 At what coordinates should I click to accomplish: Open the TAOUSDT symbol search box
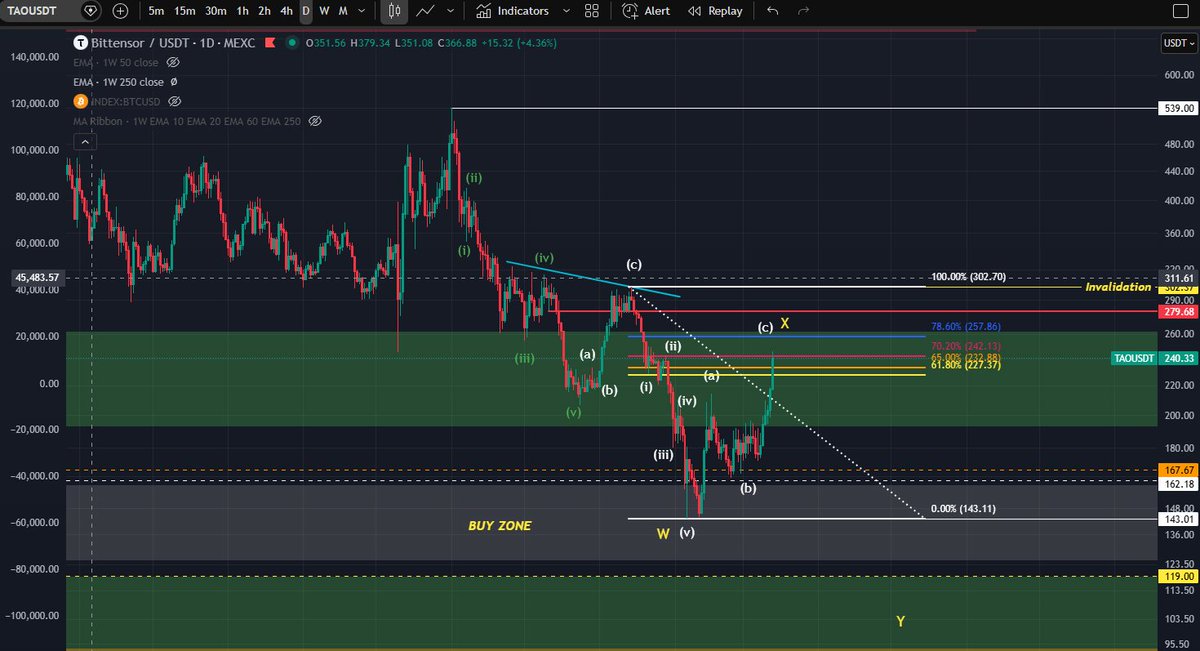click(33, 11)
